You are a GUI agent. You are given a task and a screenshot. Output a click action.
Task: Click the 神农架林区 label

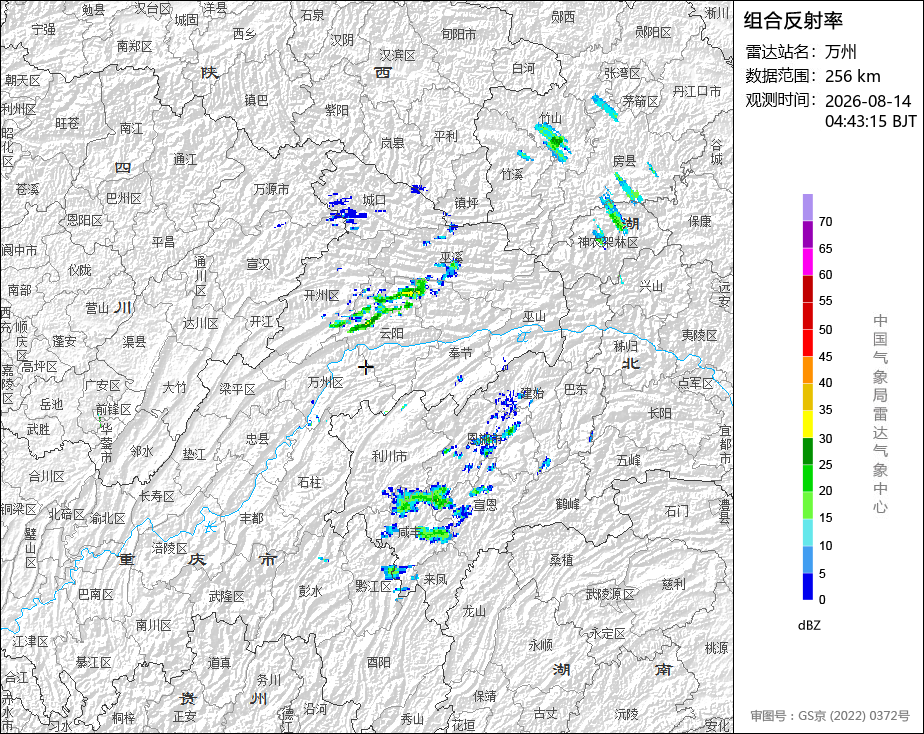pyautogui.click(x=608, y=242)
